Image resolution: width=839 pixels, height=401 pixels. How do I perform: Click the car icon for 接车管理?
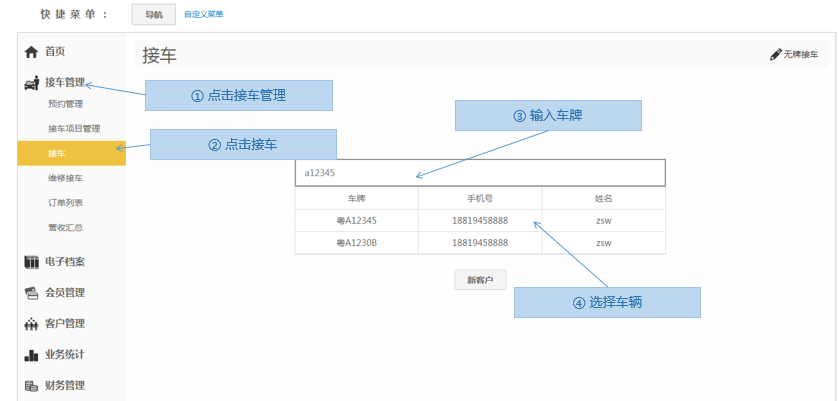(x=32, y=83)
